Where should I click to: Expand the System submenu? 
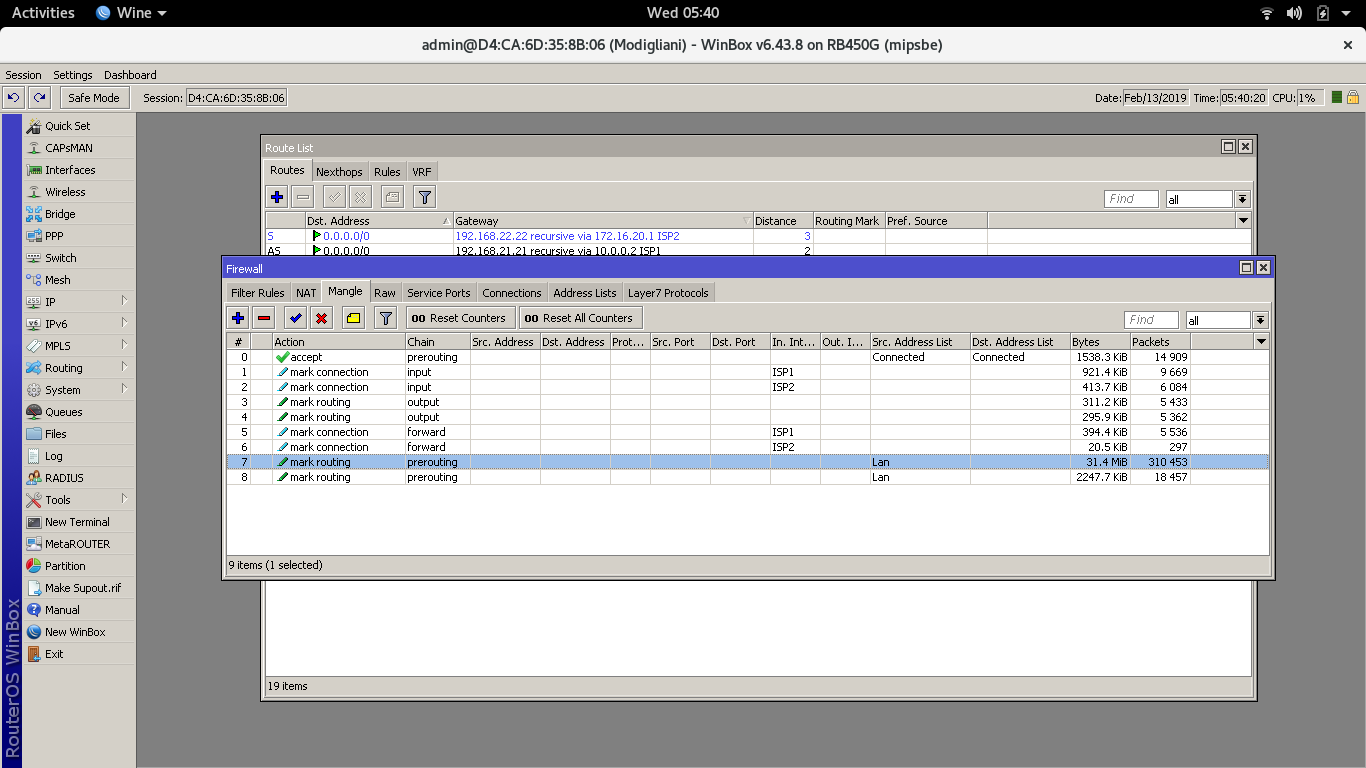click(x=79, y=390)
